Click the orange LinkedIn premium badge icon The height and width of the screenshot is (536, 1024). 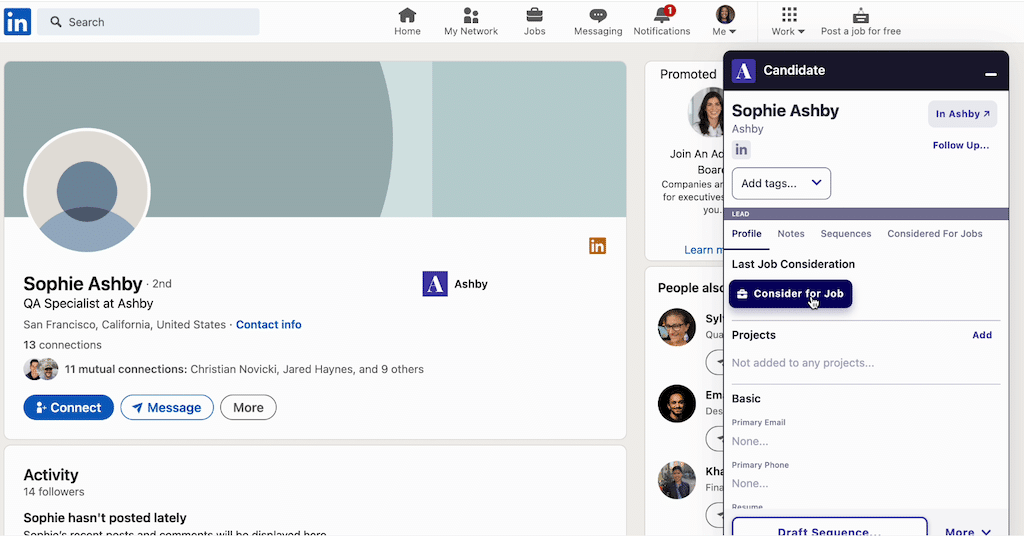coord(598,245)
